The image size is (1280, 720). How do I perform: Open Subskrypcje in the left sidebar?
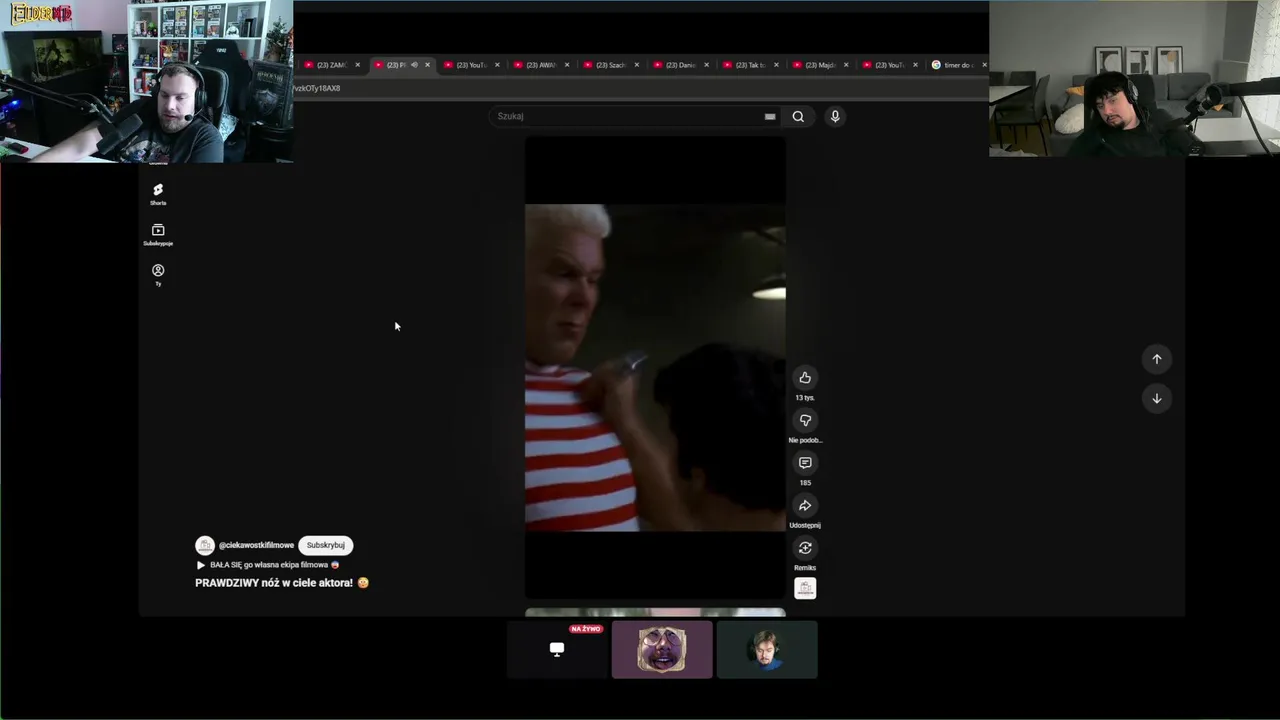(x=158, y=234)
